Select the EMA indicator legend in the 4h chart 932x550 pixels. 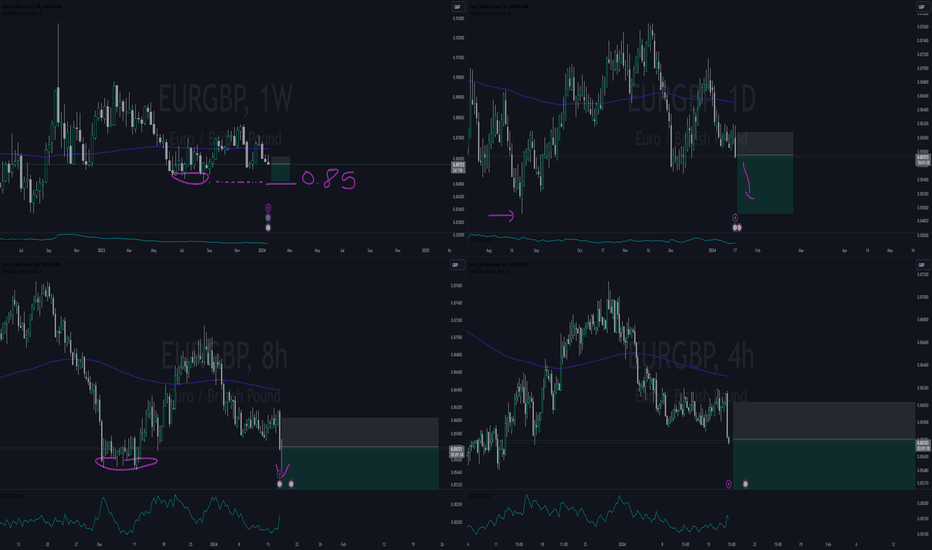(x=489, y=271)
